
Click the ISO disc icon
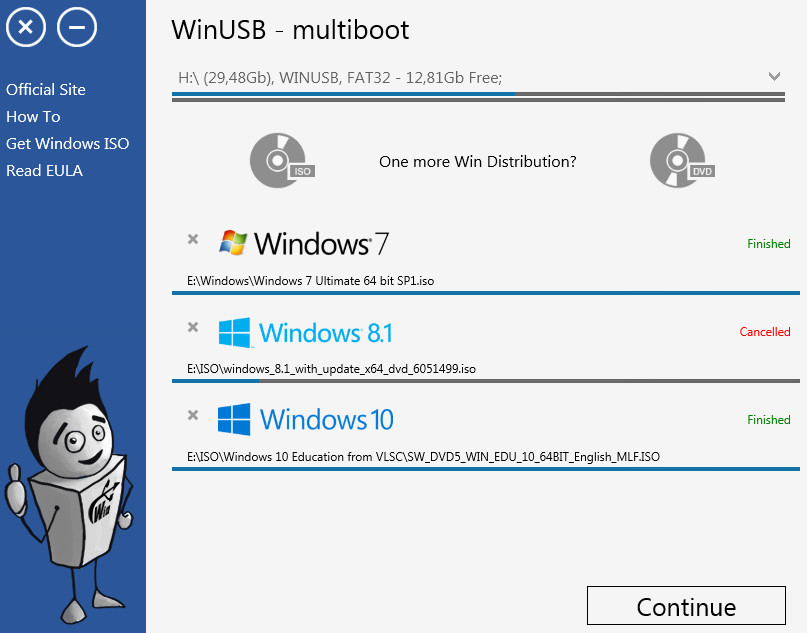coord(280,161)
